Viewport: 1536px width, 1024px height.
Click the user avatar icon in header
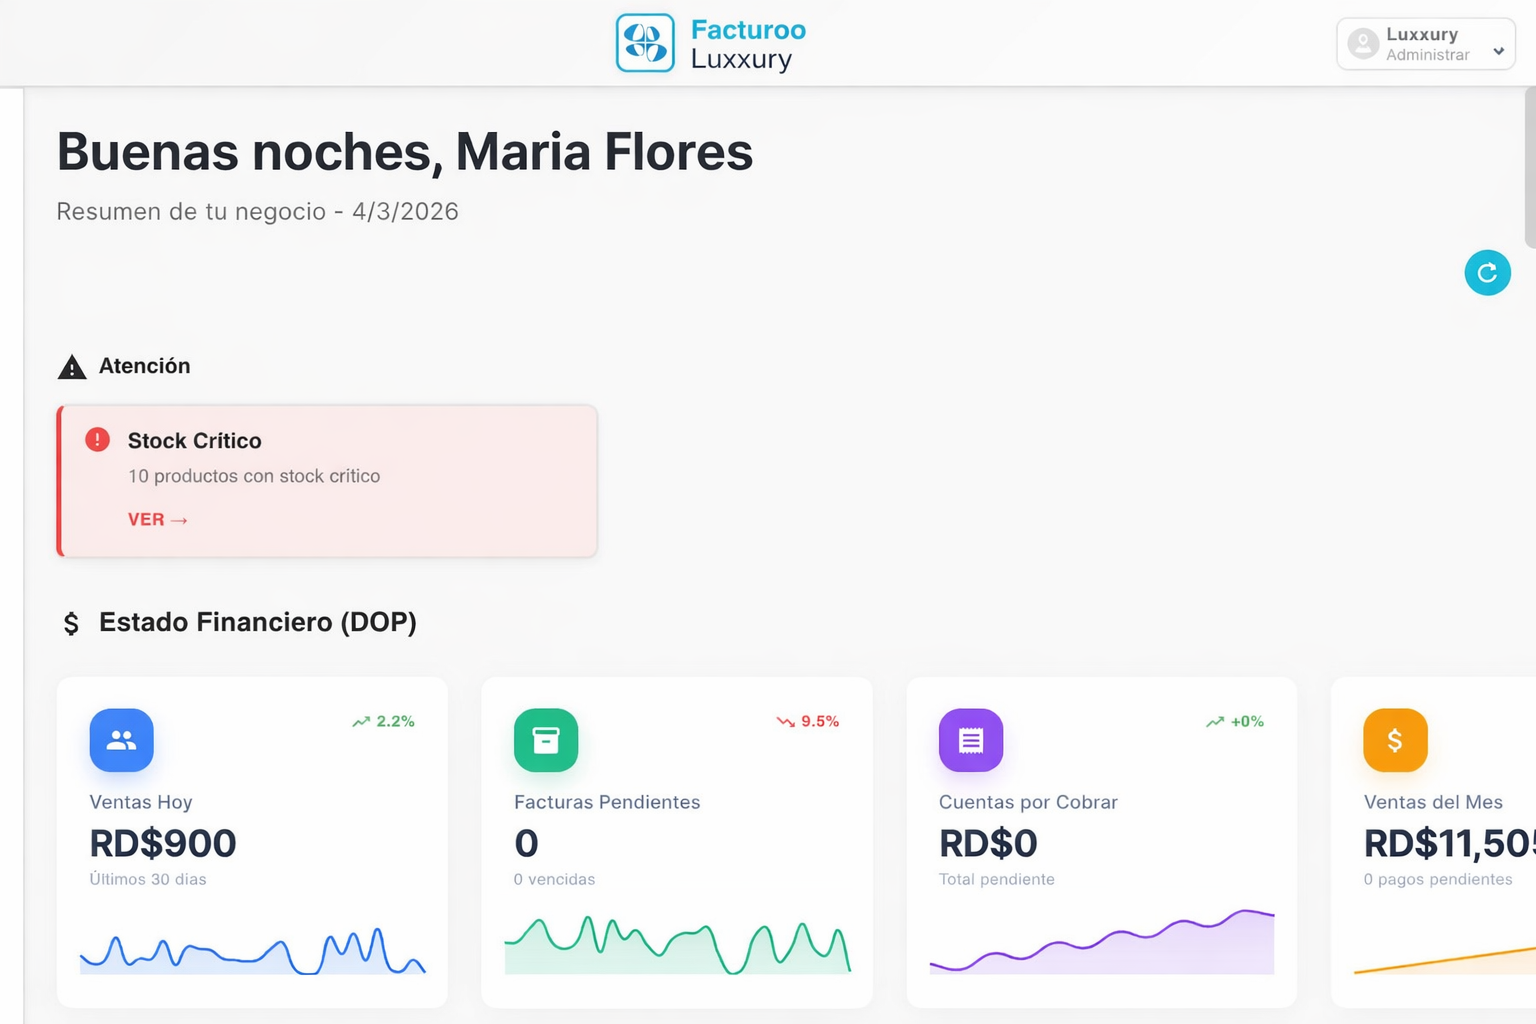point(1363,44)
